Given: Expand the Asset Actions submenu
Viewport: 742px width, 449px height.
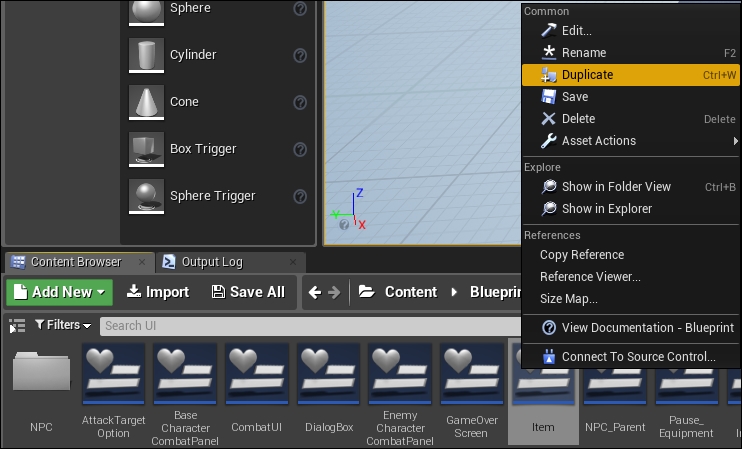Looking at the screenshot, I should coord(630,141).
